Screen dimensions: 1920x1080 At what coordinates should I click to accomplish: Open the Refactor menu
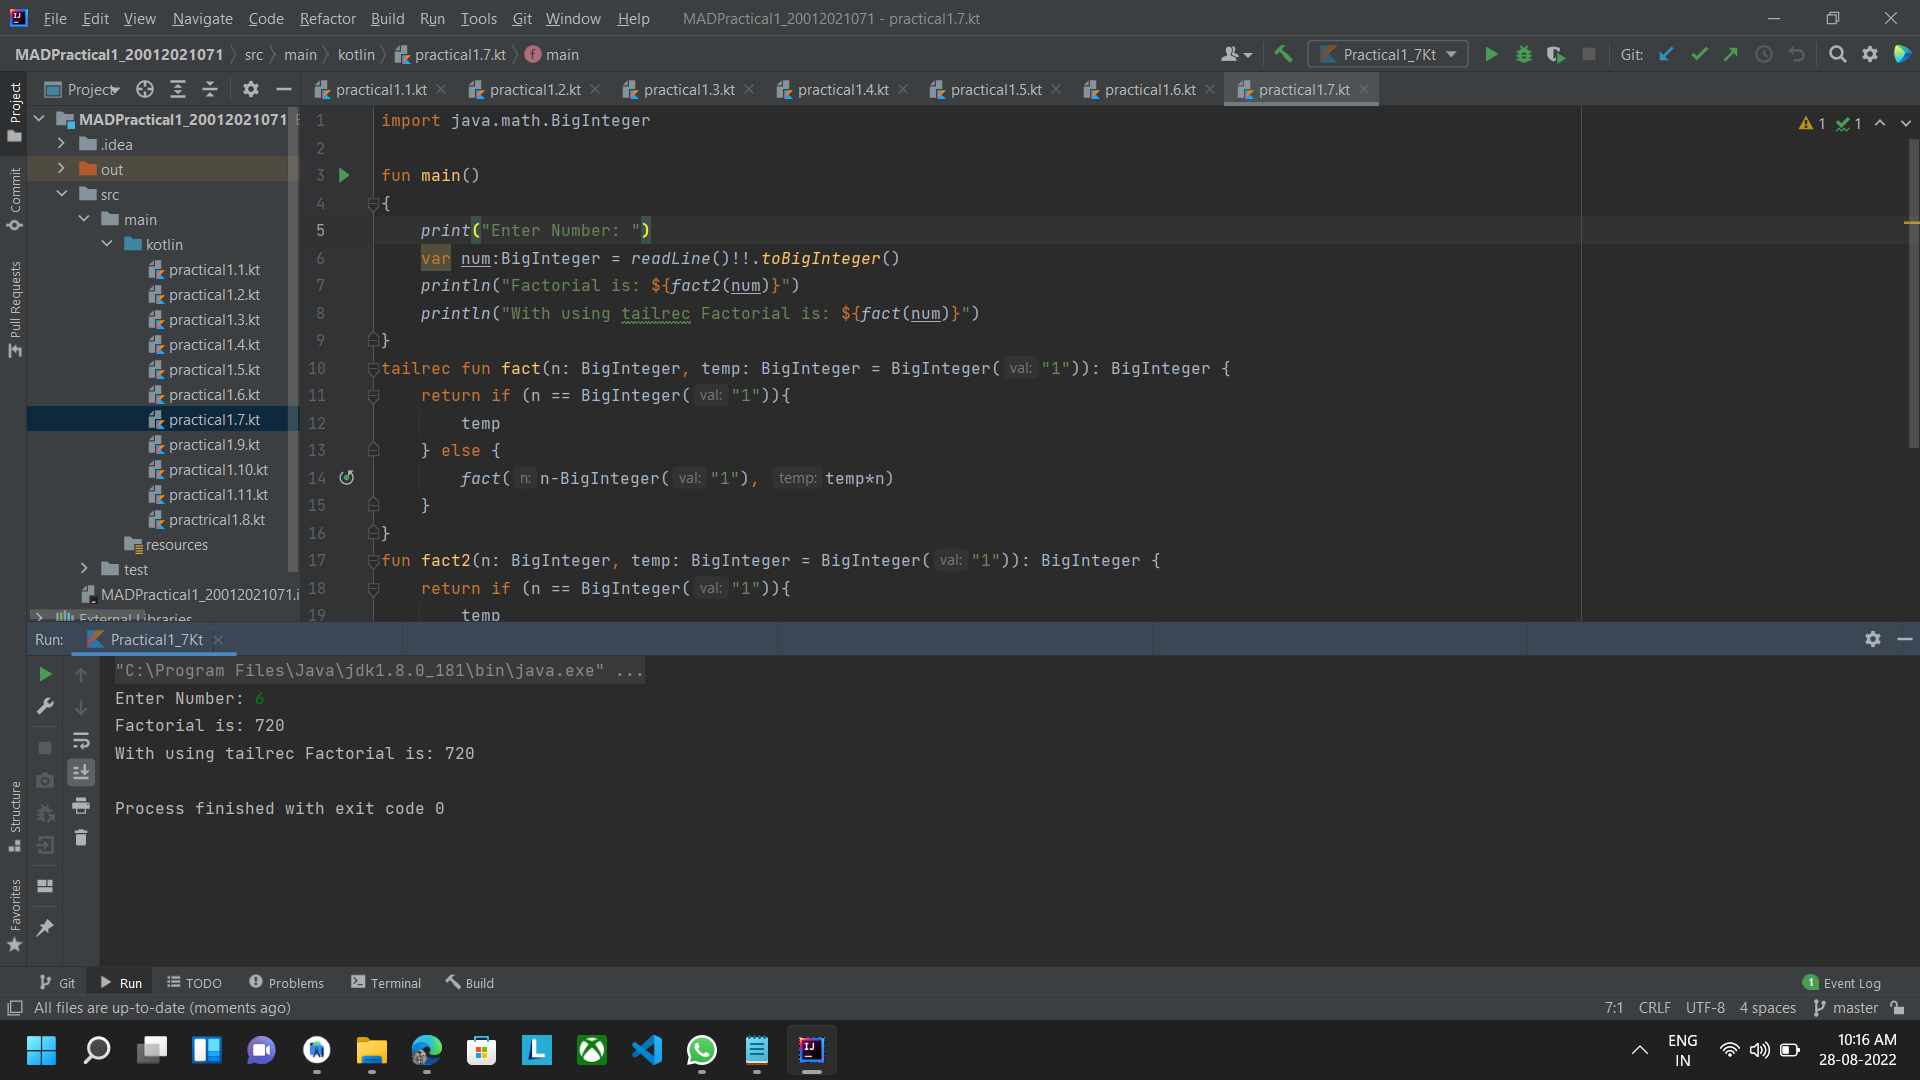(x=327, y=18)
